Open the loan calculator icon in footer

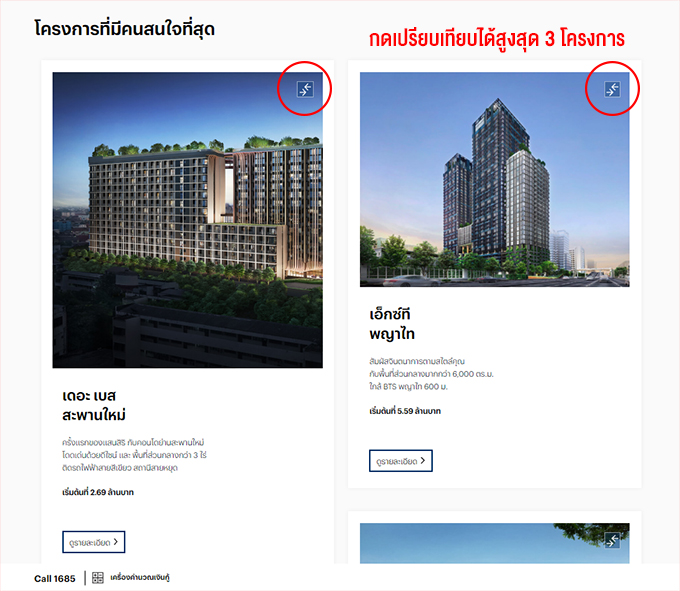(x=98, y=578)
